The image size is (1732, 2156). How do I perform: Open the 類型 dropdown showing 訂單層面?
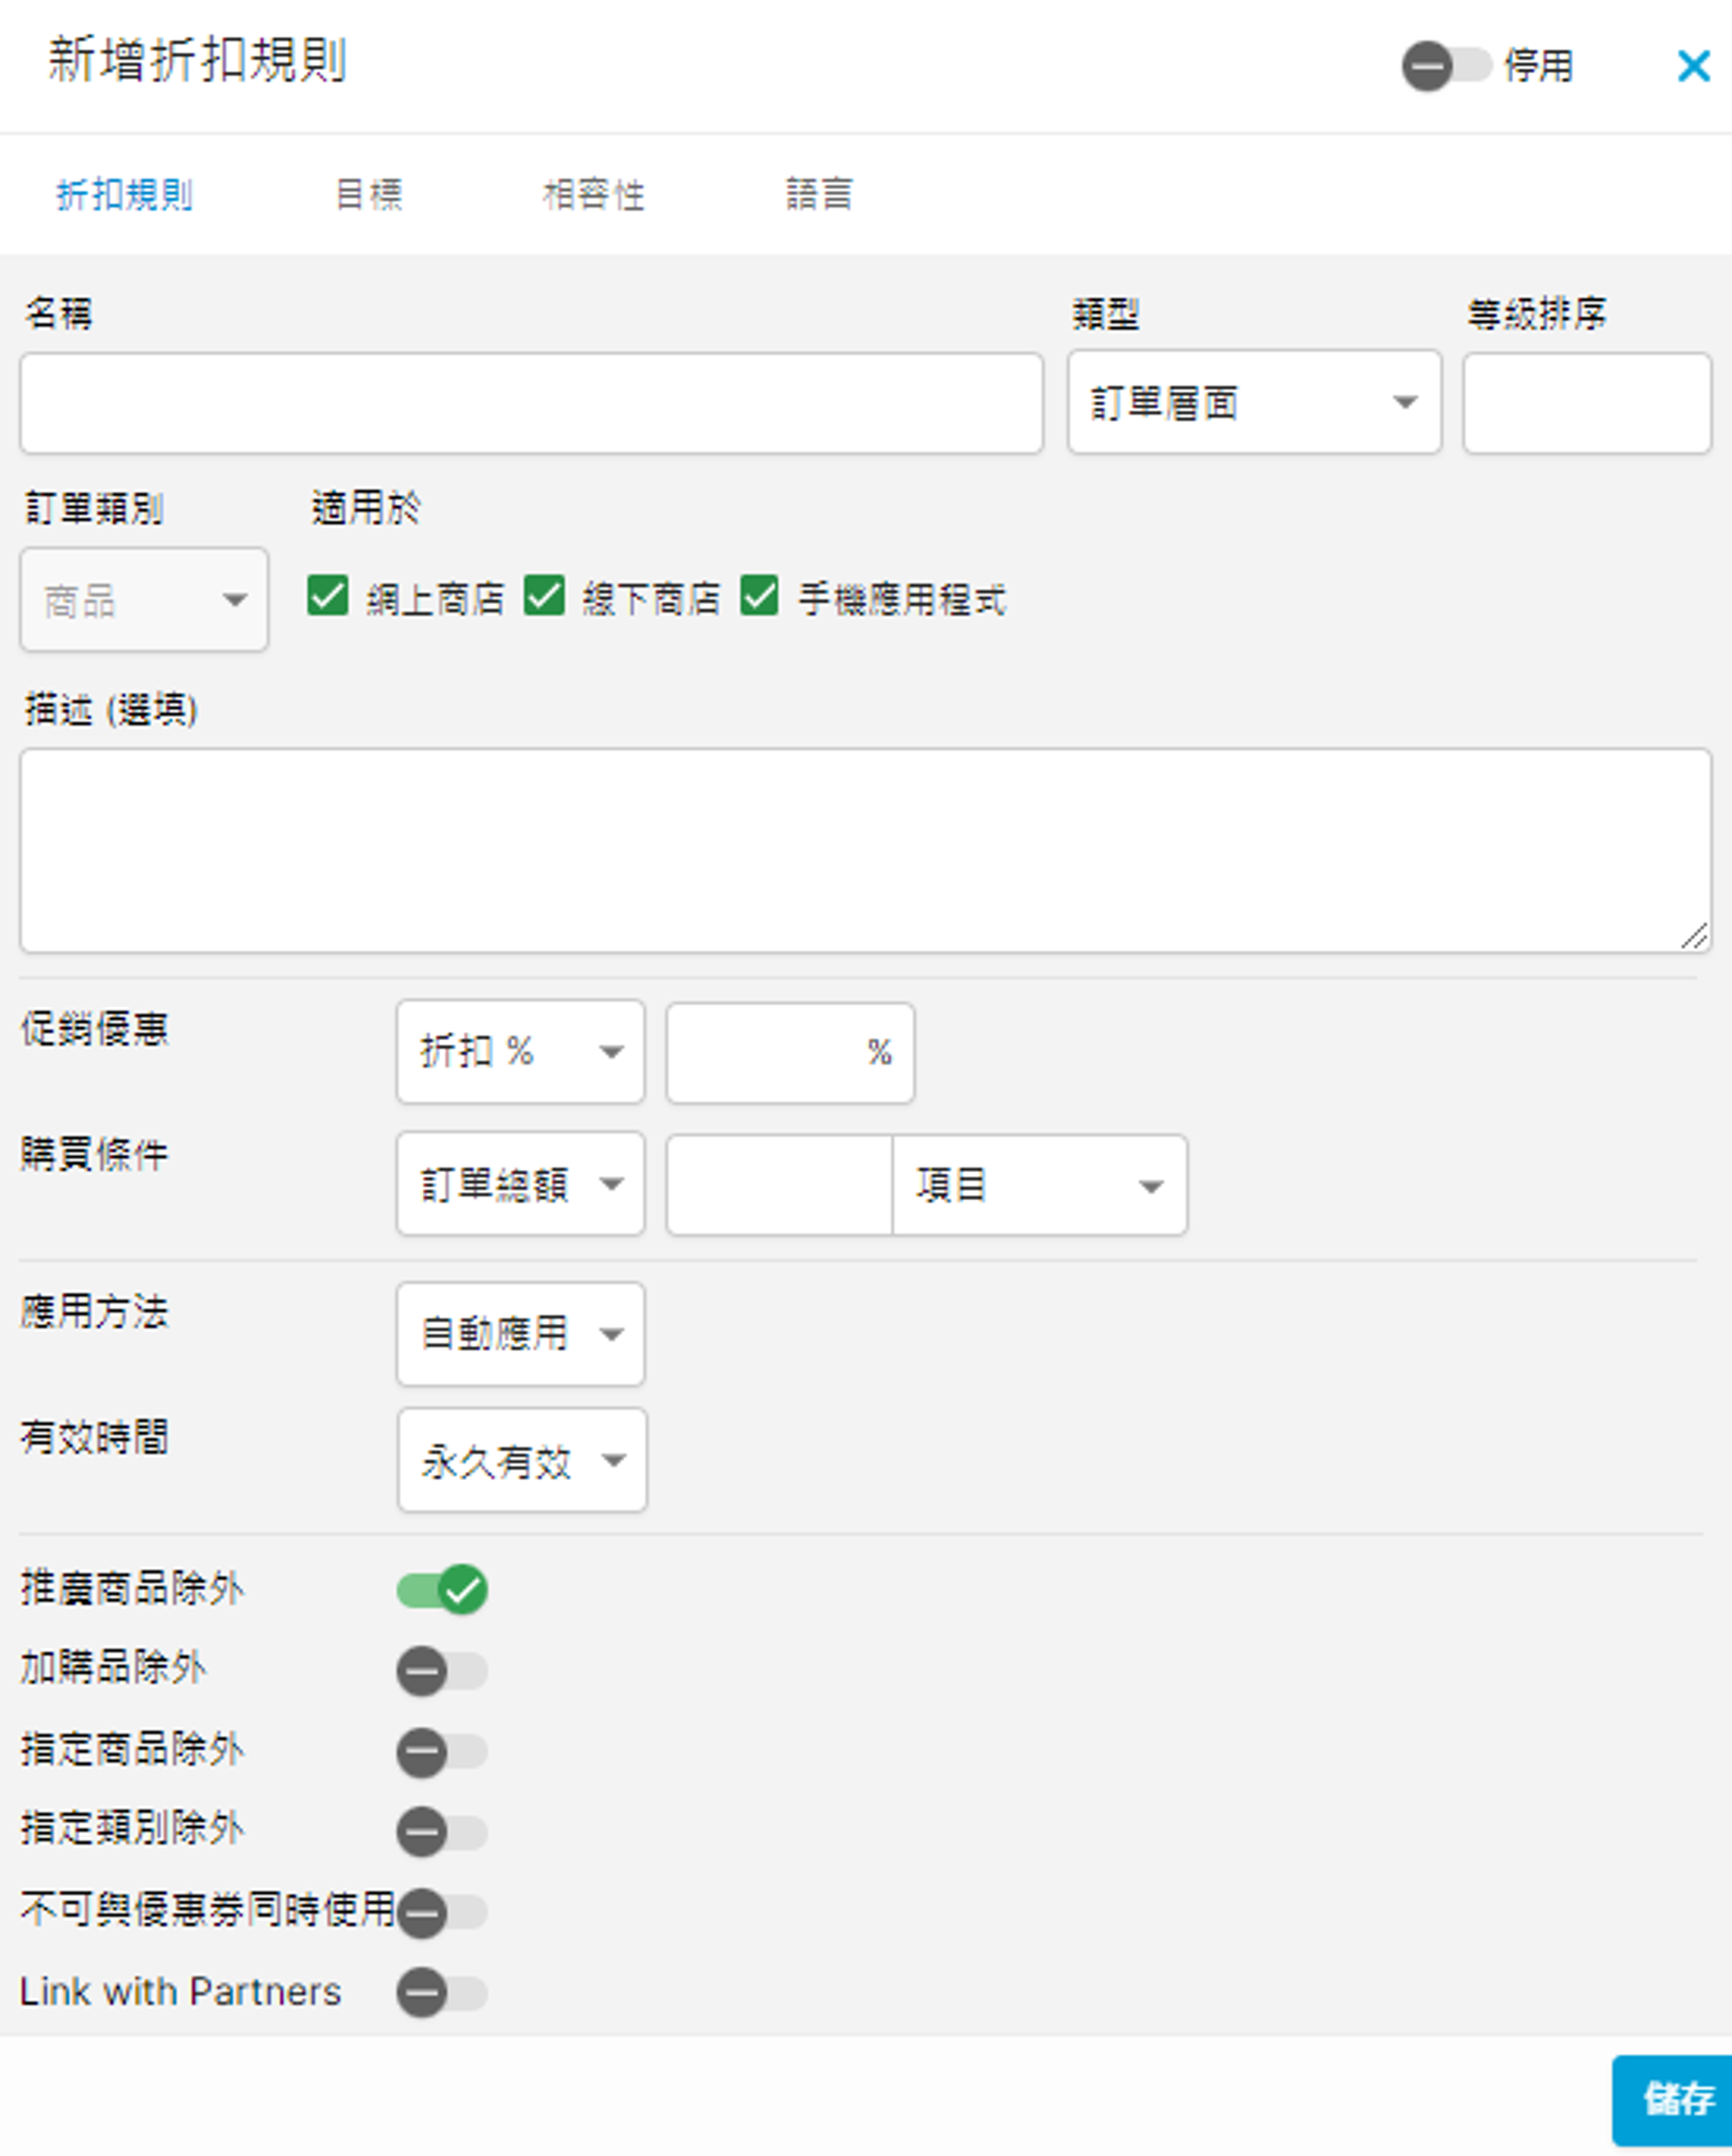pos(1253,403)
